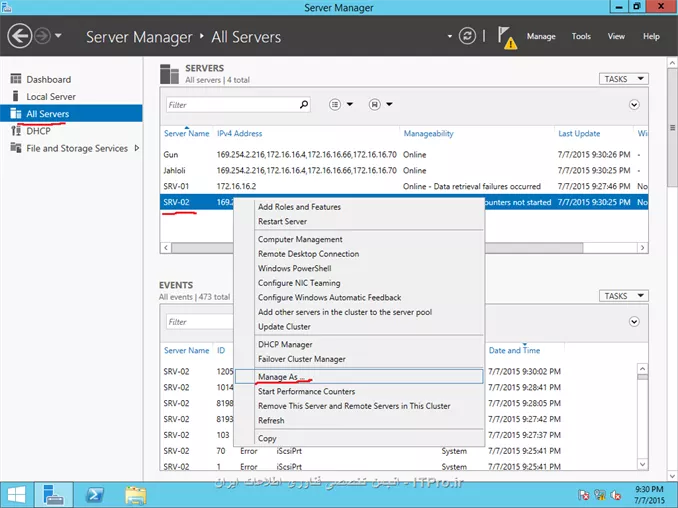The image size is (678, 508).
Task: Choose Remote Desktop Connection menu entry
Action: (x=308, y=254)
